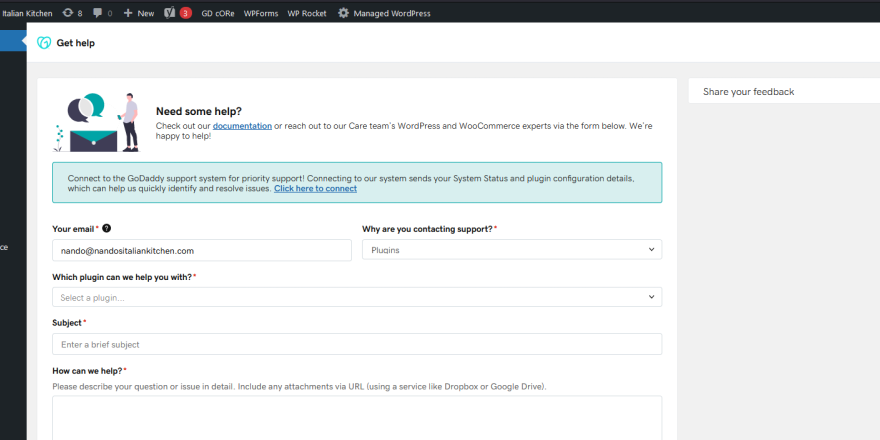Focus the Subject input field
Screen dimensions: 880x440
pos(357,344)
